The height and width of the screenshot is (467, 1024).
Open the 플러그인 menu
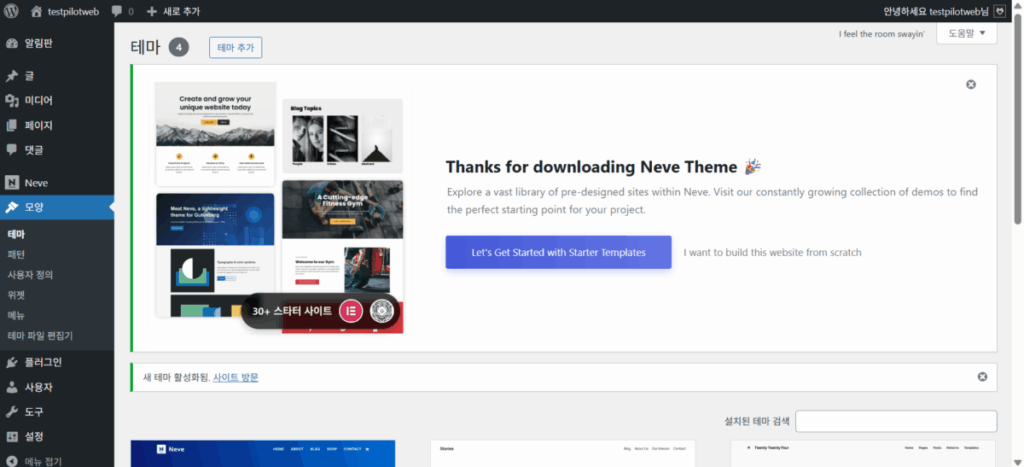point(43,362)
